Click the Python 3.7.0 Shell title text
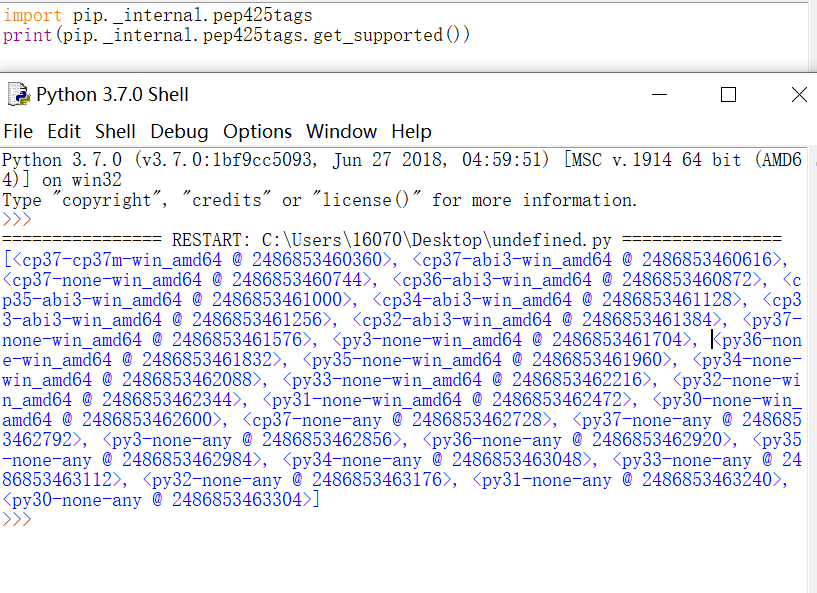 tap(114, 94)
